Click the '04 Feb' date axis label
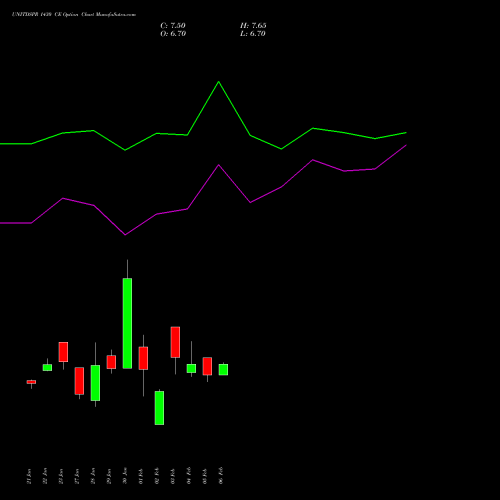Image resolution: width=500 pixels, height=500 pixels. coord(189,476)
